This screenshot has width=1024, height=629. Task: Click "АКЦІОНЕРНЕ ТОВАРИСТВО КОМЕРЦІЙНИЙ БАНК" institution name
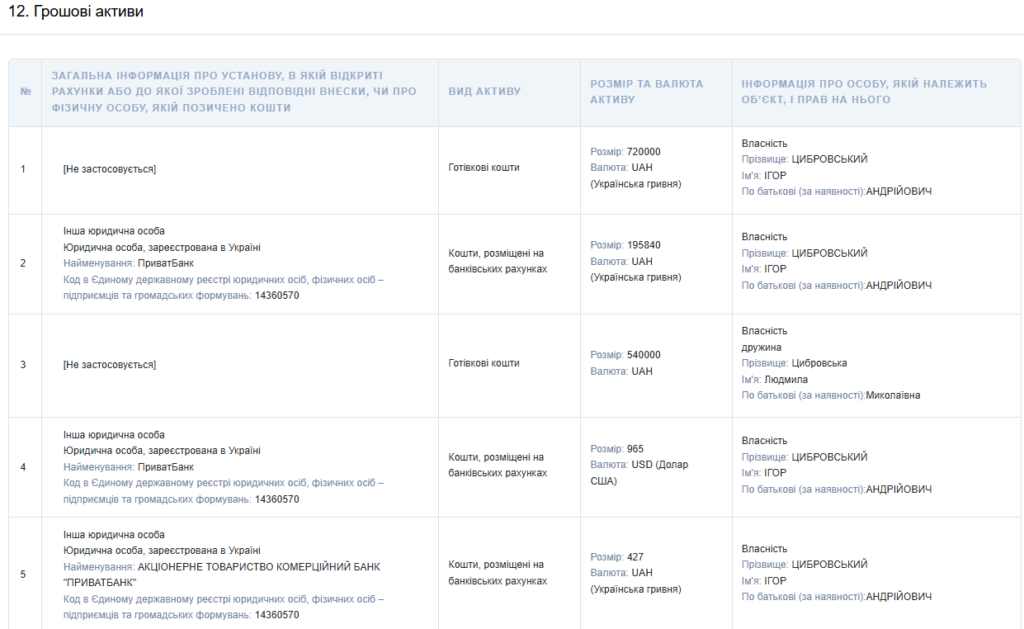[258, 567]
